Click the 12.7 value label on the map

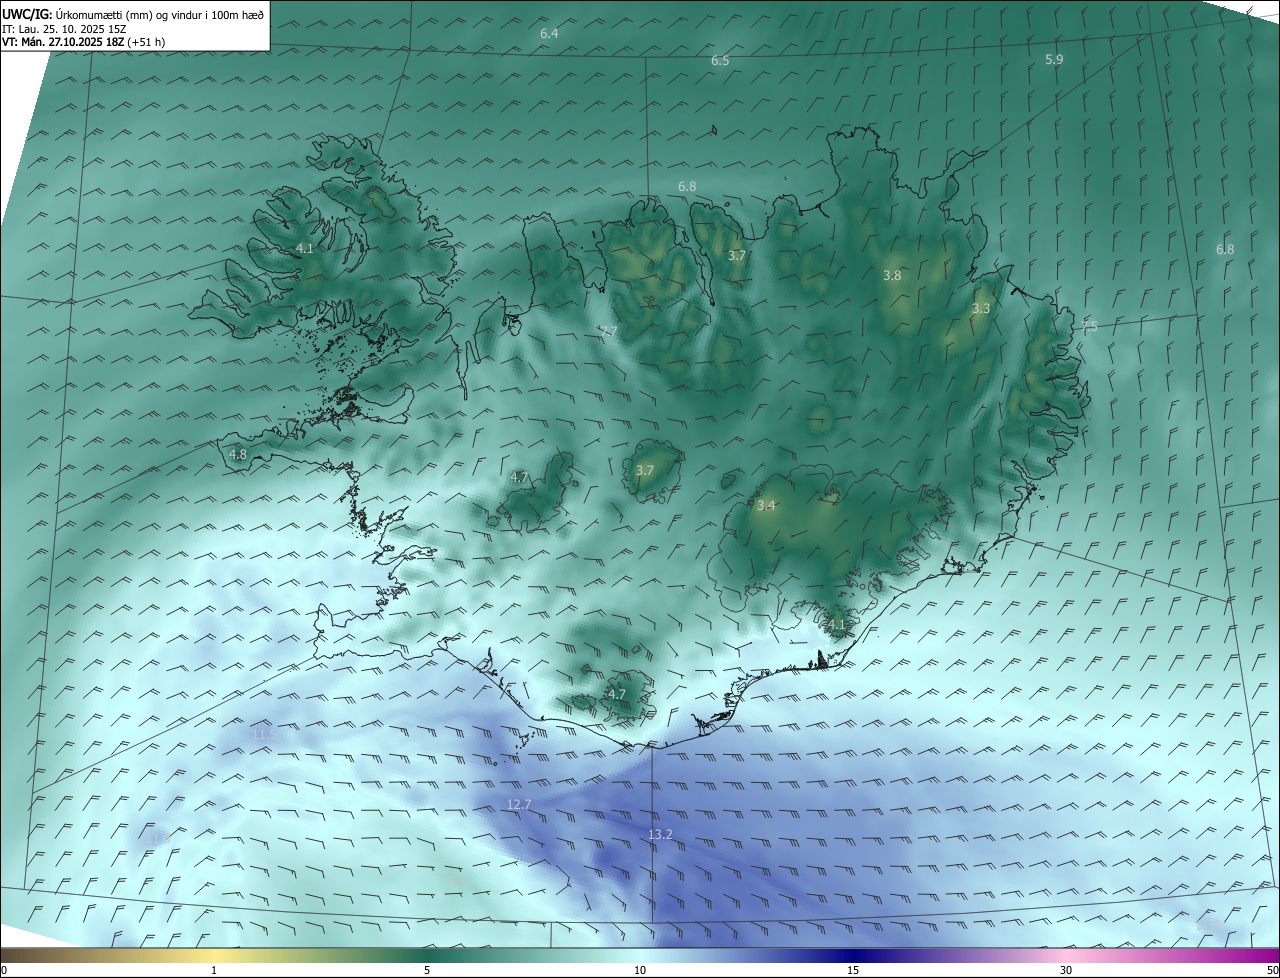pos(519,804)
